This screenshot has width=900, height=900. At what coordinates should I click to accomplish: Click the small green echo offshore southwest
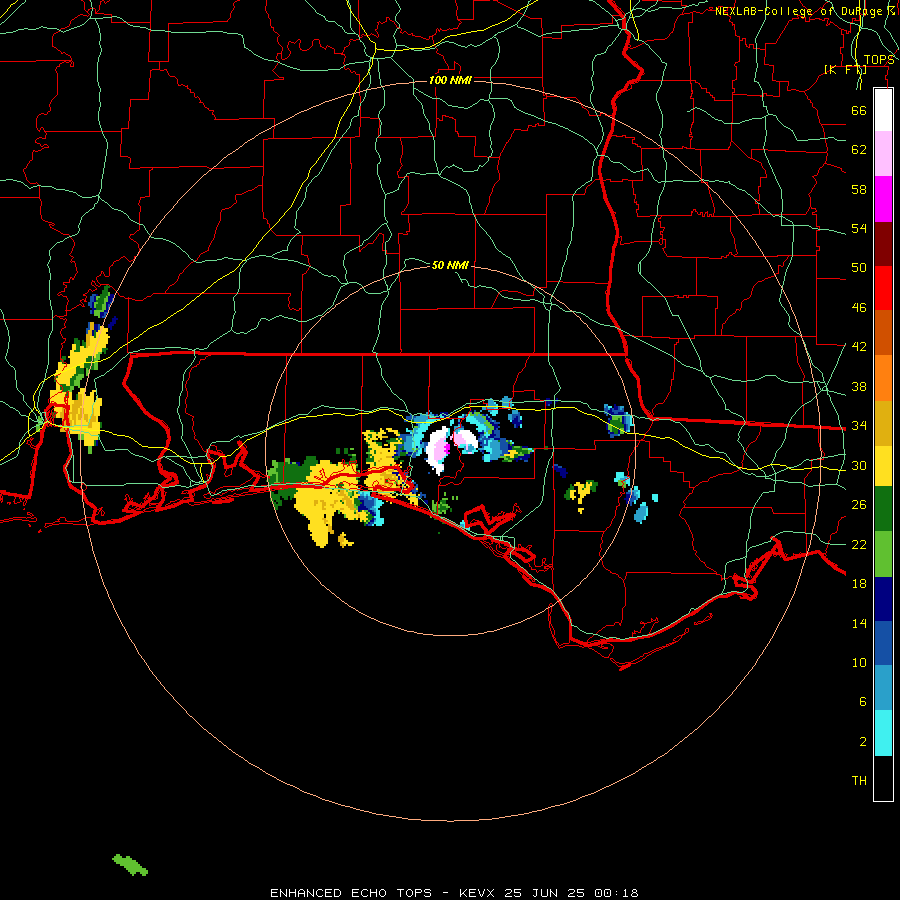click(x=130, y=865)
